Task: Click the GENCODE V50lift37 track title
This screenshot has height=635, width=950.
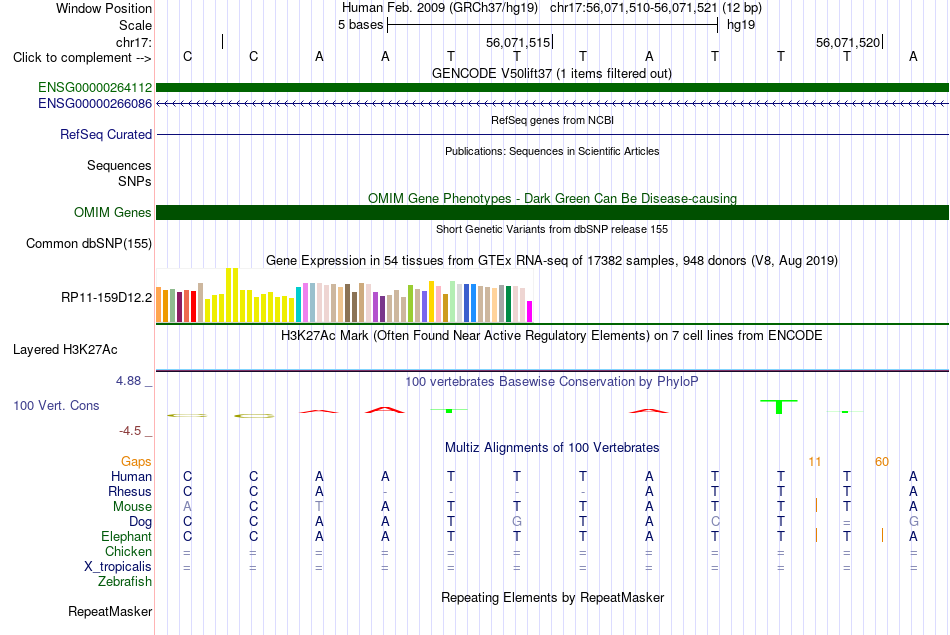Action: (x=552, y=74)
